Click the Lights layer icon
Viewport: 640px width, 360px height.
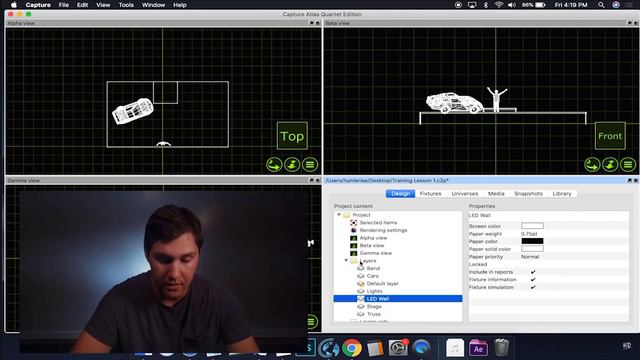[361, 291]
